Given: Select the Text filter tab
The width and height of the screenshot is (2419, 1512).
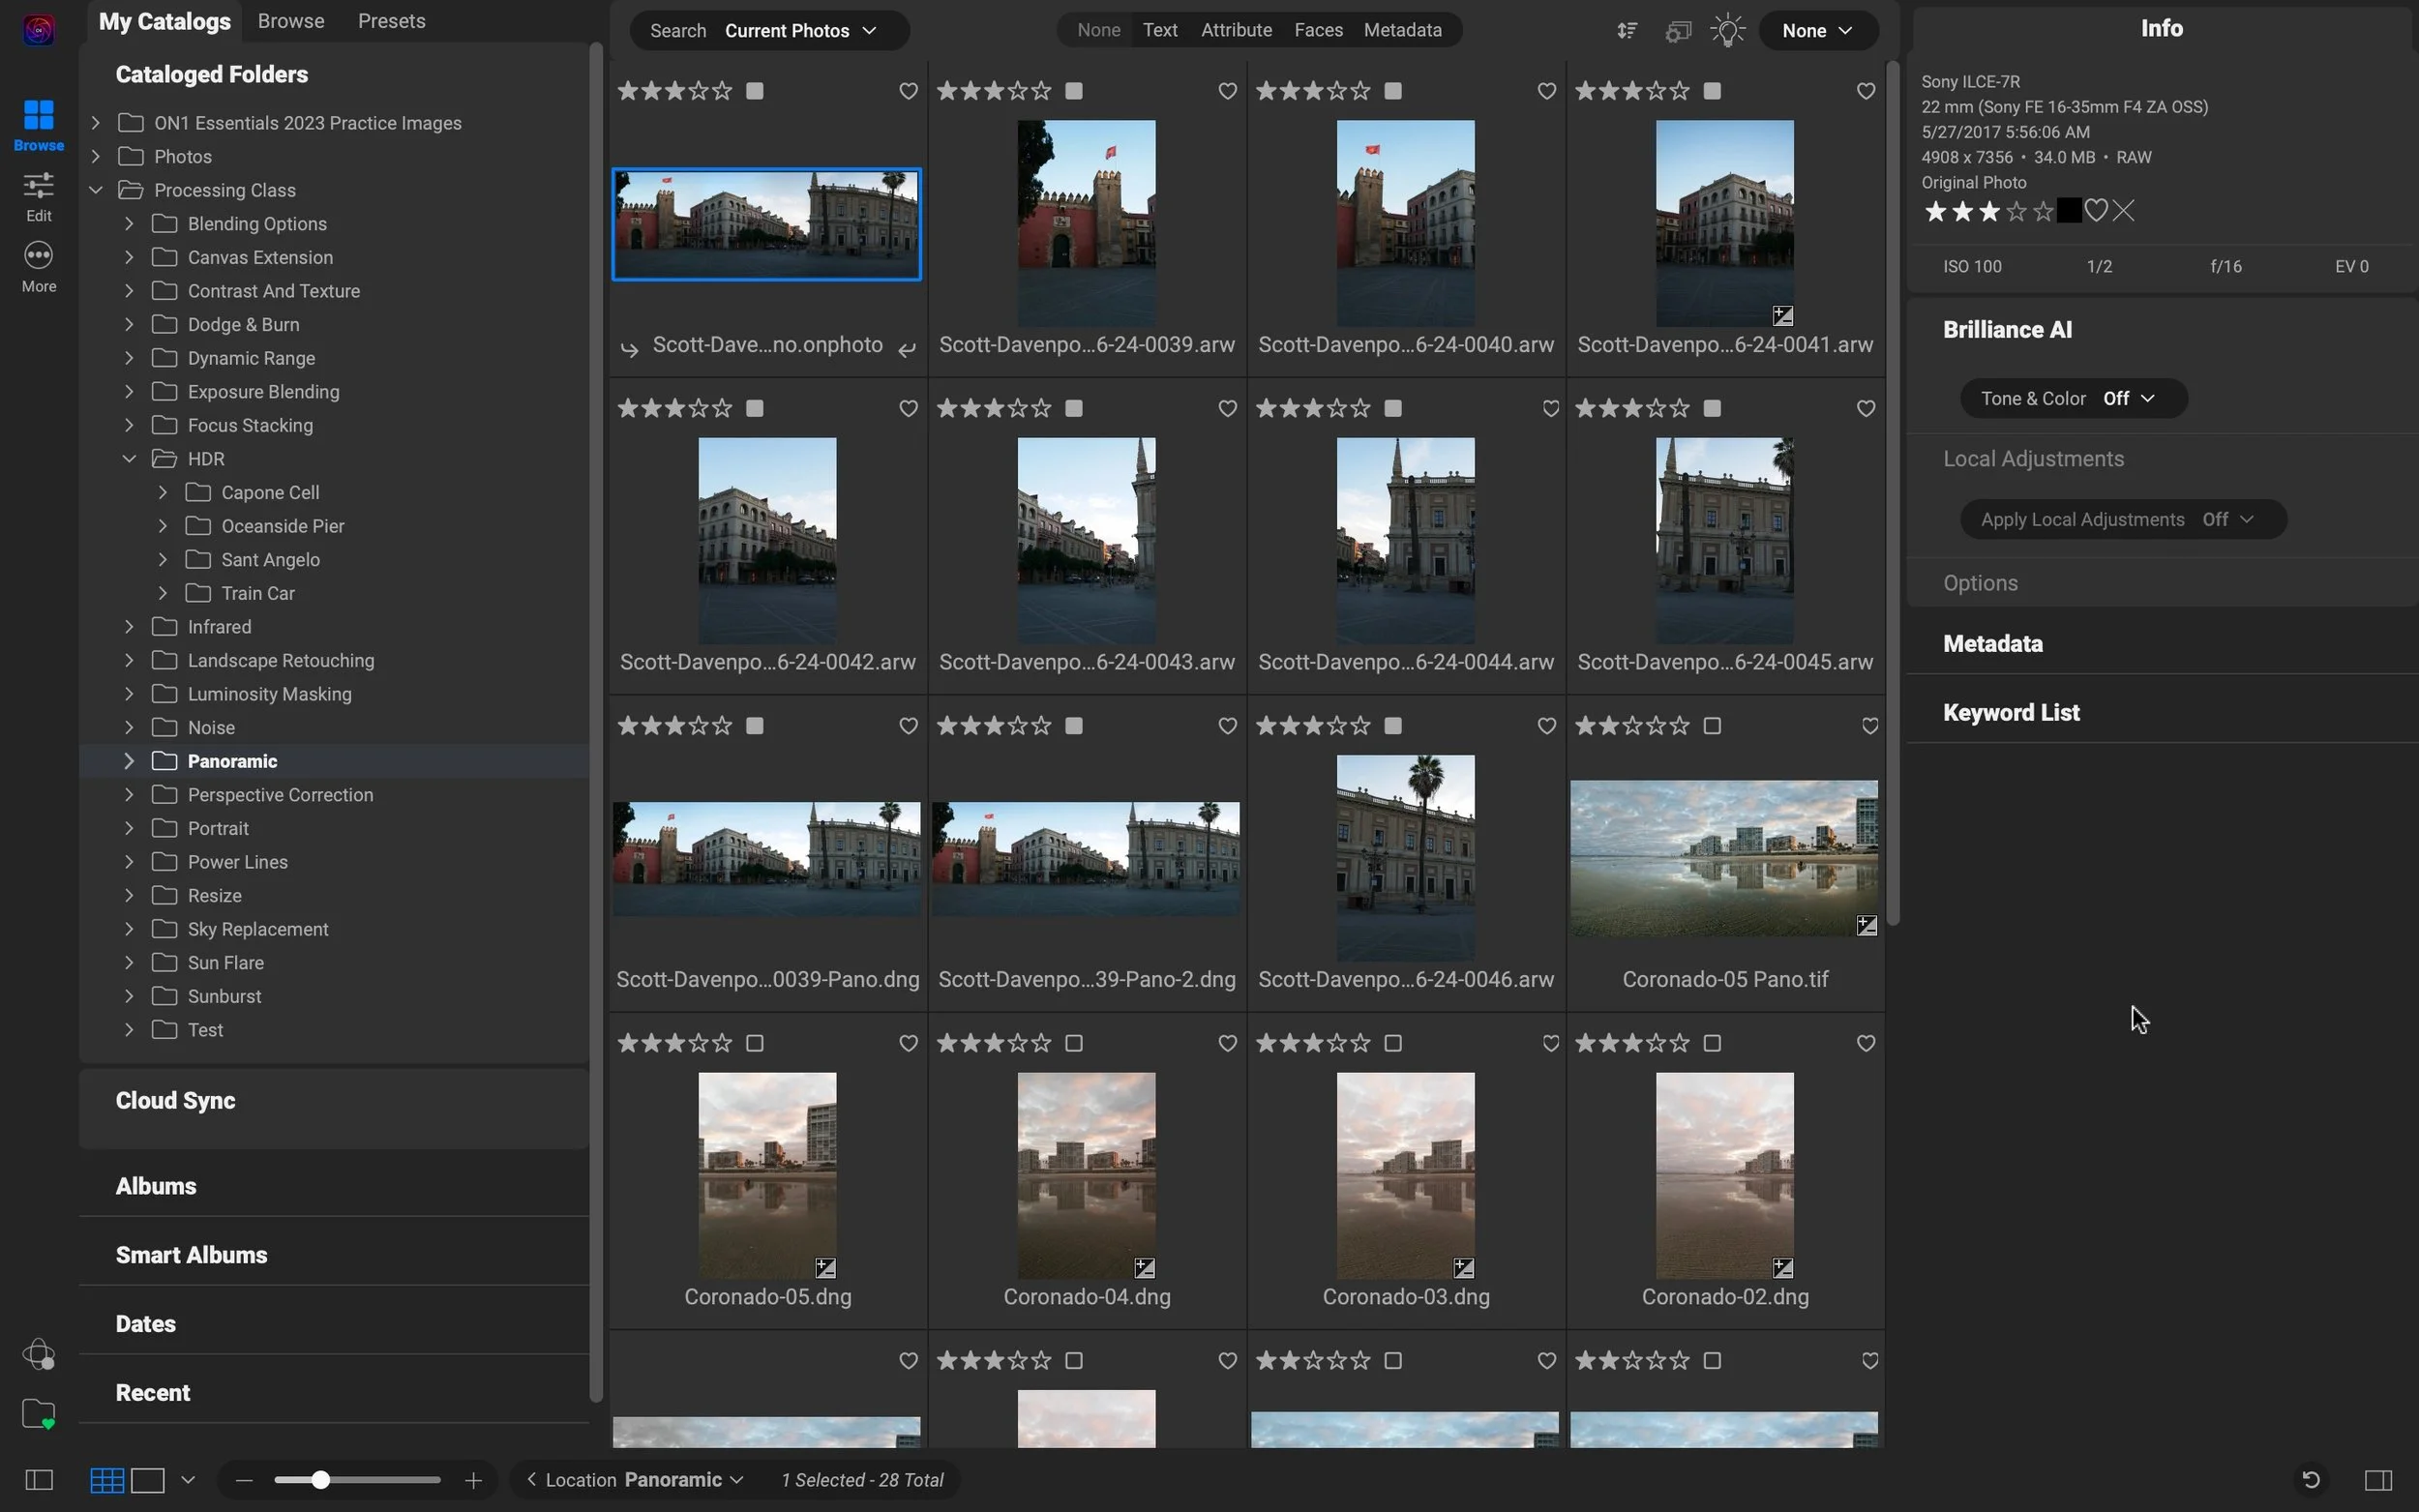Looking at the screenshot, I should tap(1160, 30).
